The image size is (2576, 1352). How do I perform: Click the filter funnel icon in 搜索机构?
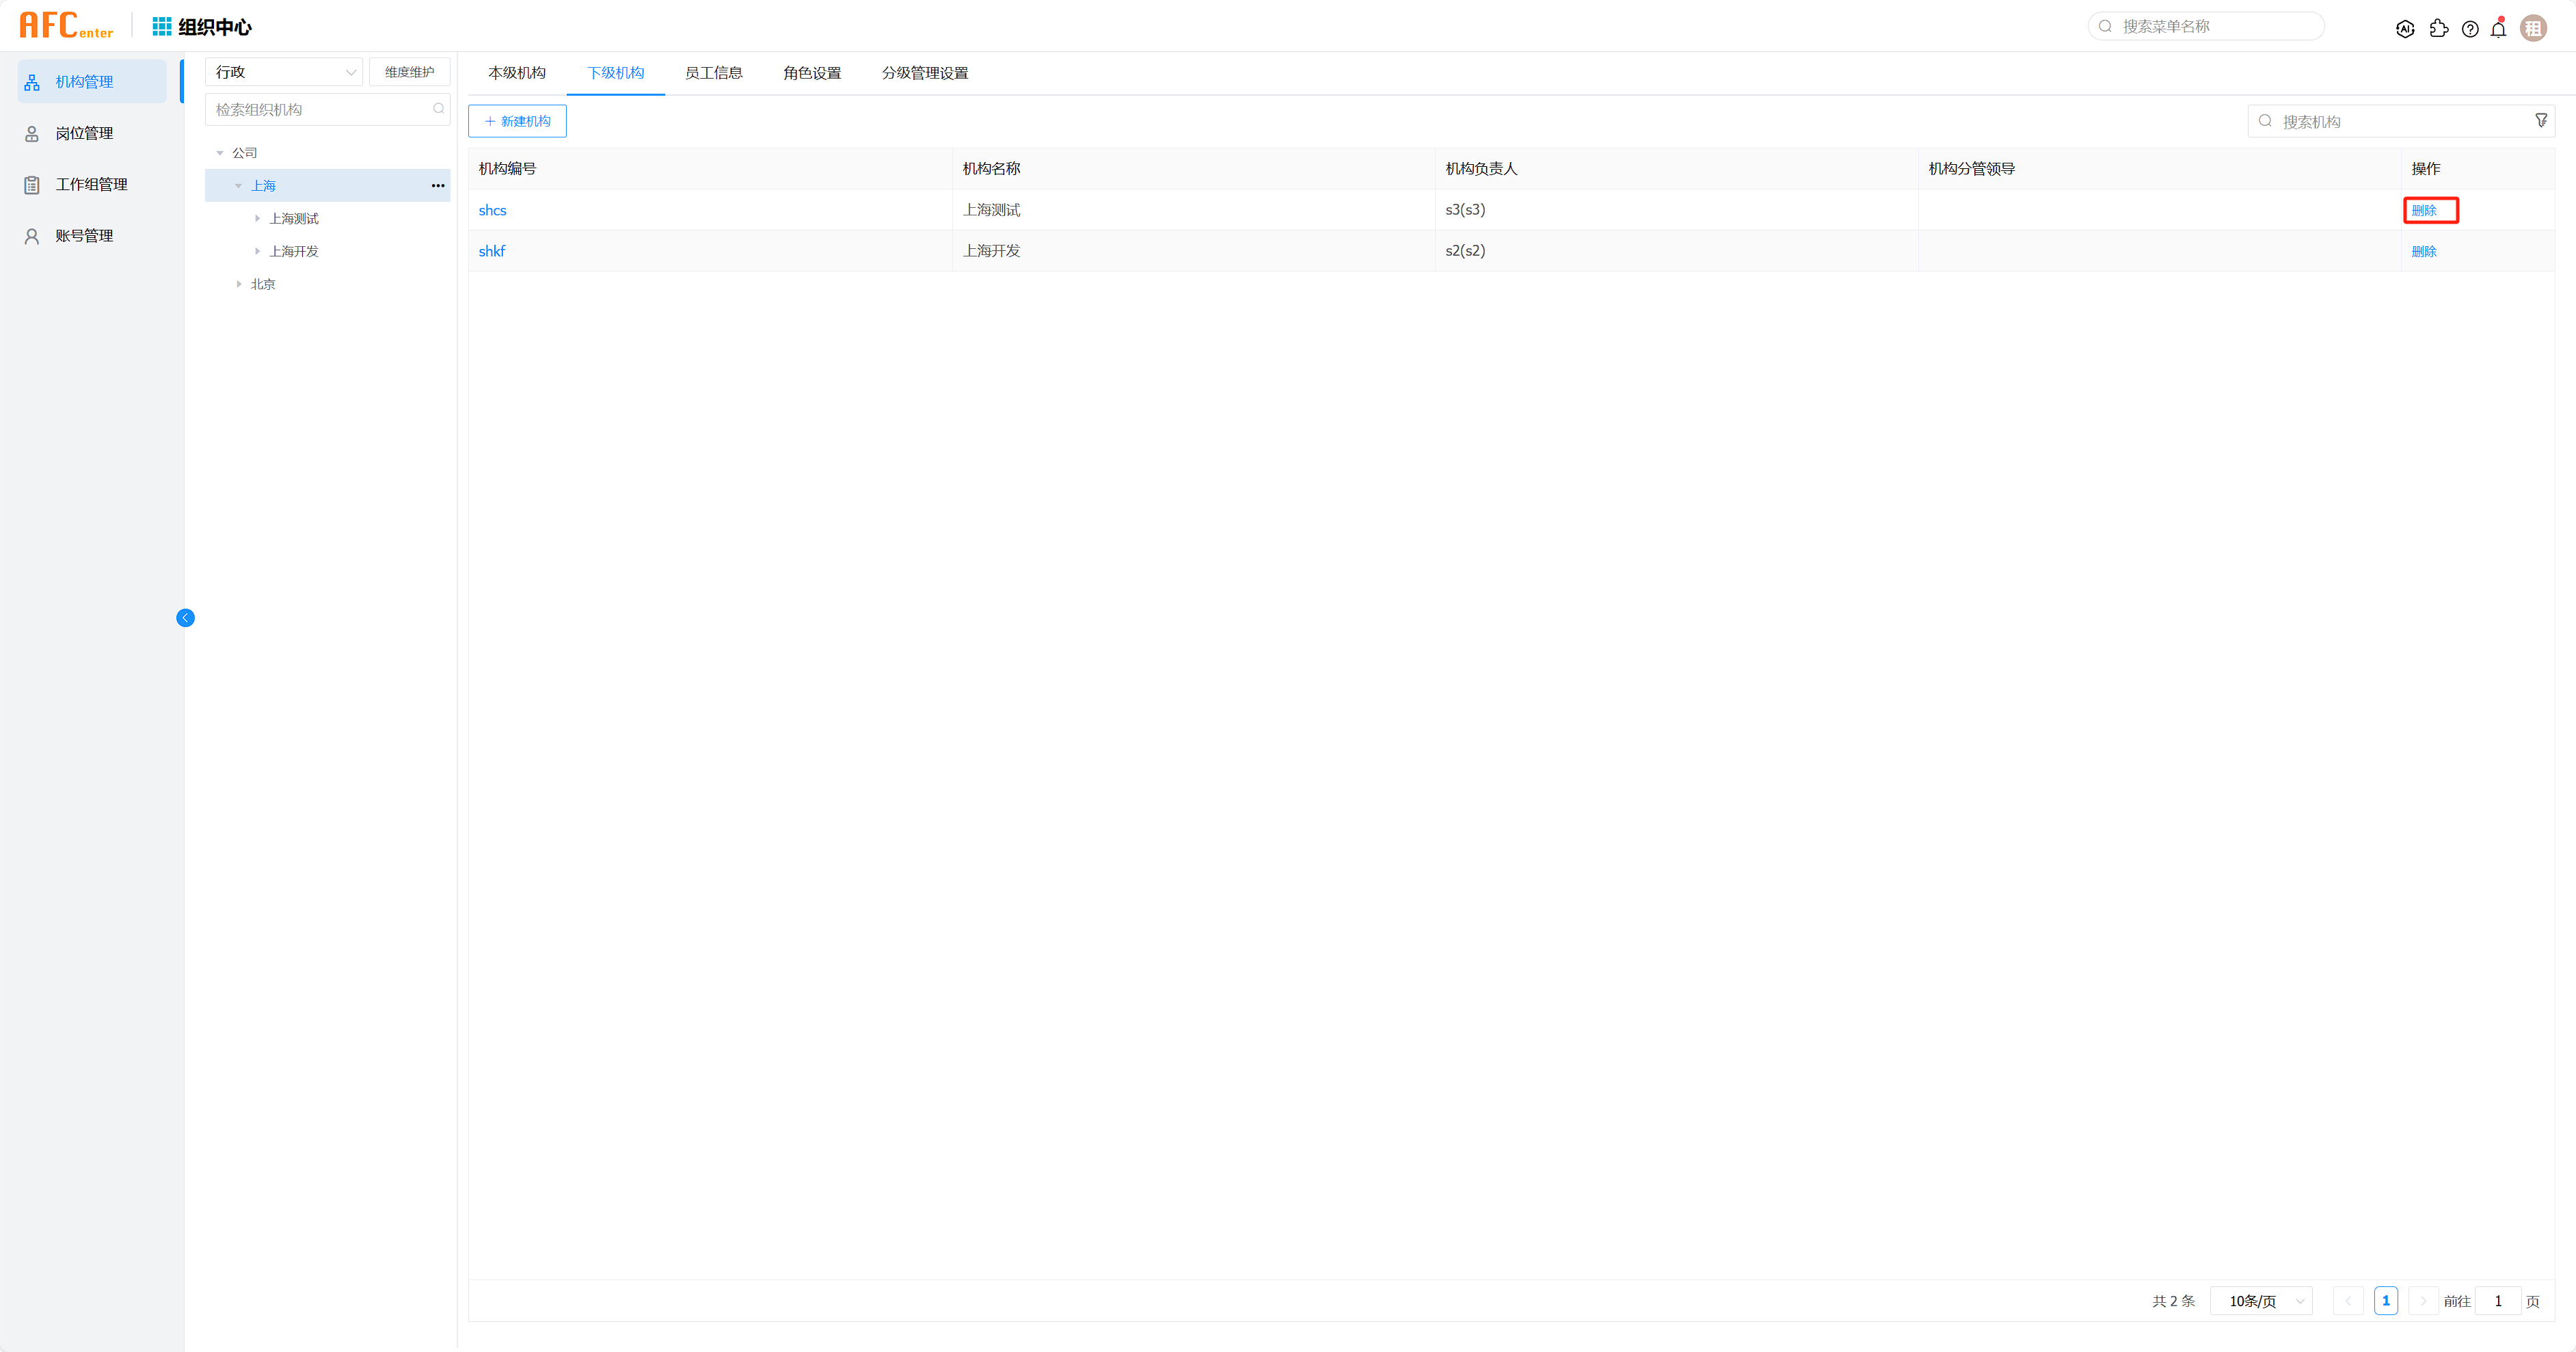[x=2541, y=121]
